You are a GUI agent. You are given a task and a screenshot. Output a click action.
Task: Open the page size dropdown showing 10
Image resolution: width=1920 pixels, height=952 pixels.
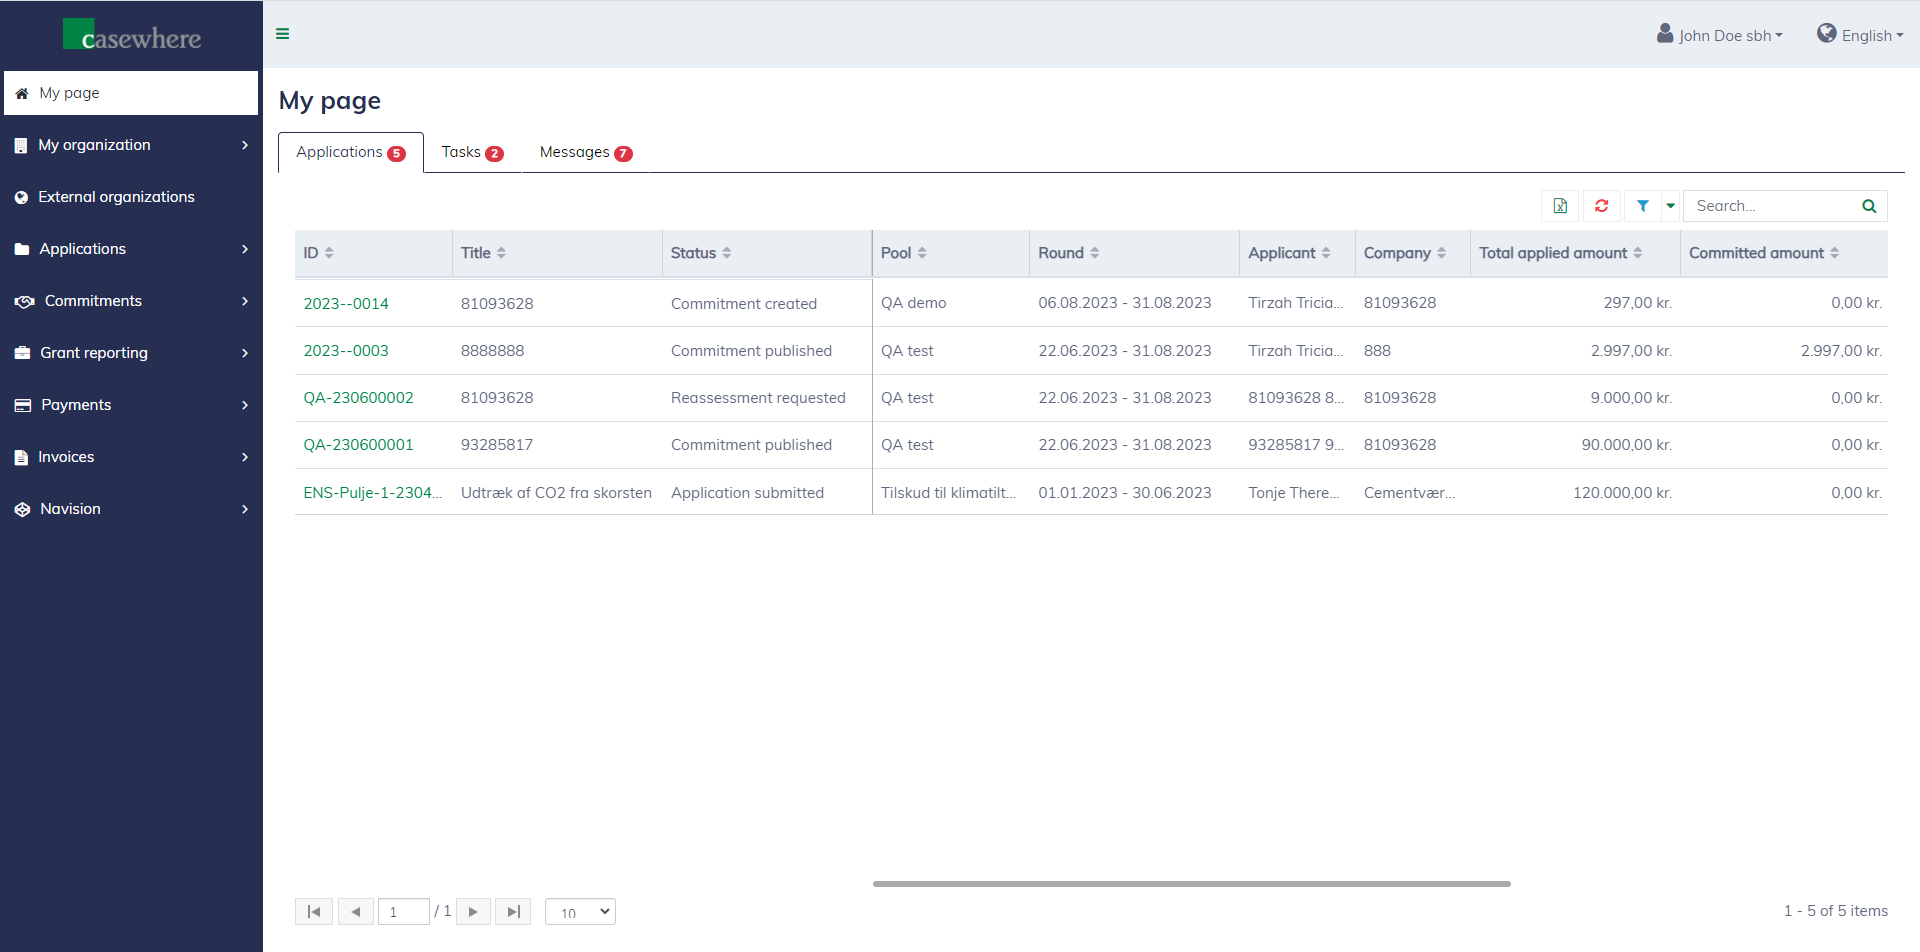[x=580, y=911]
